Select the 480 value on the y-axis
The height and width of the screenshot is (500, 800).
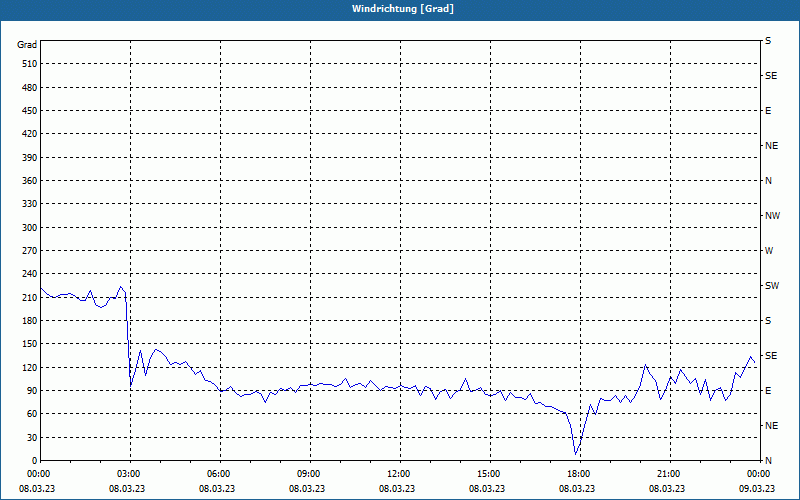30,88
